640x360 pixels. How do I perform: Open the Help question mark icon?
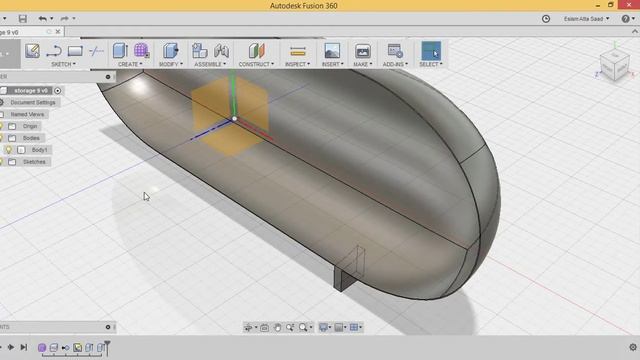625,19
